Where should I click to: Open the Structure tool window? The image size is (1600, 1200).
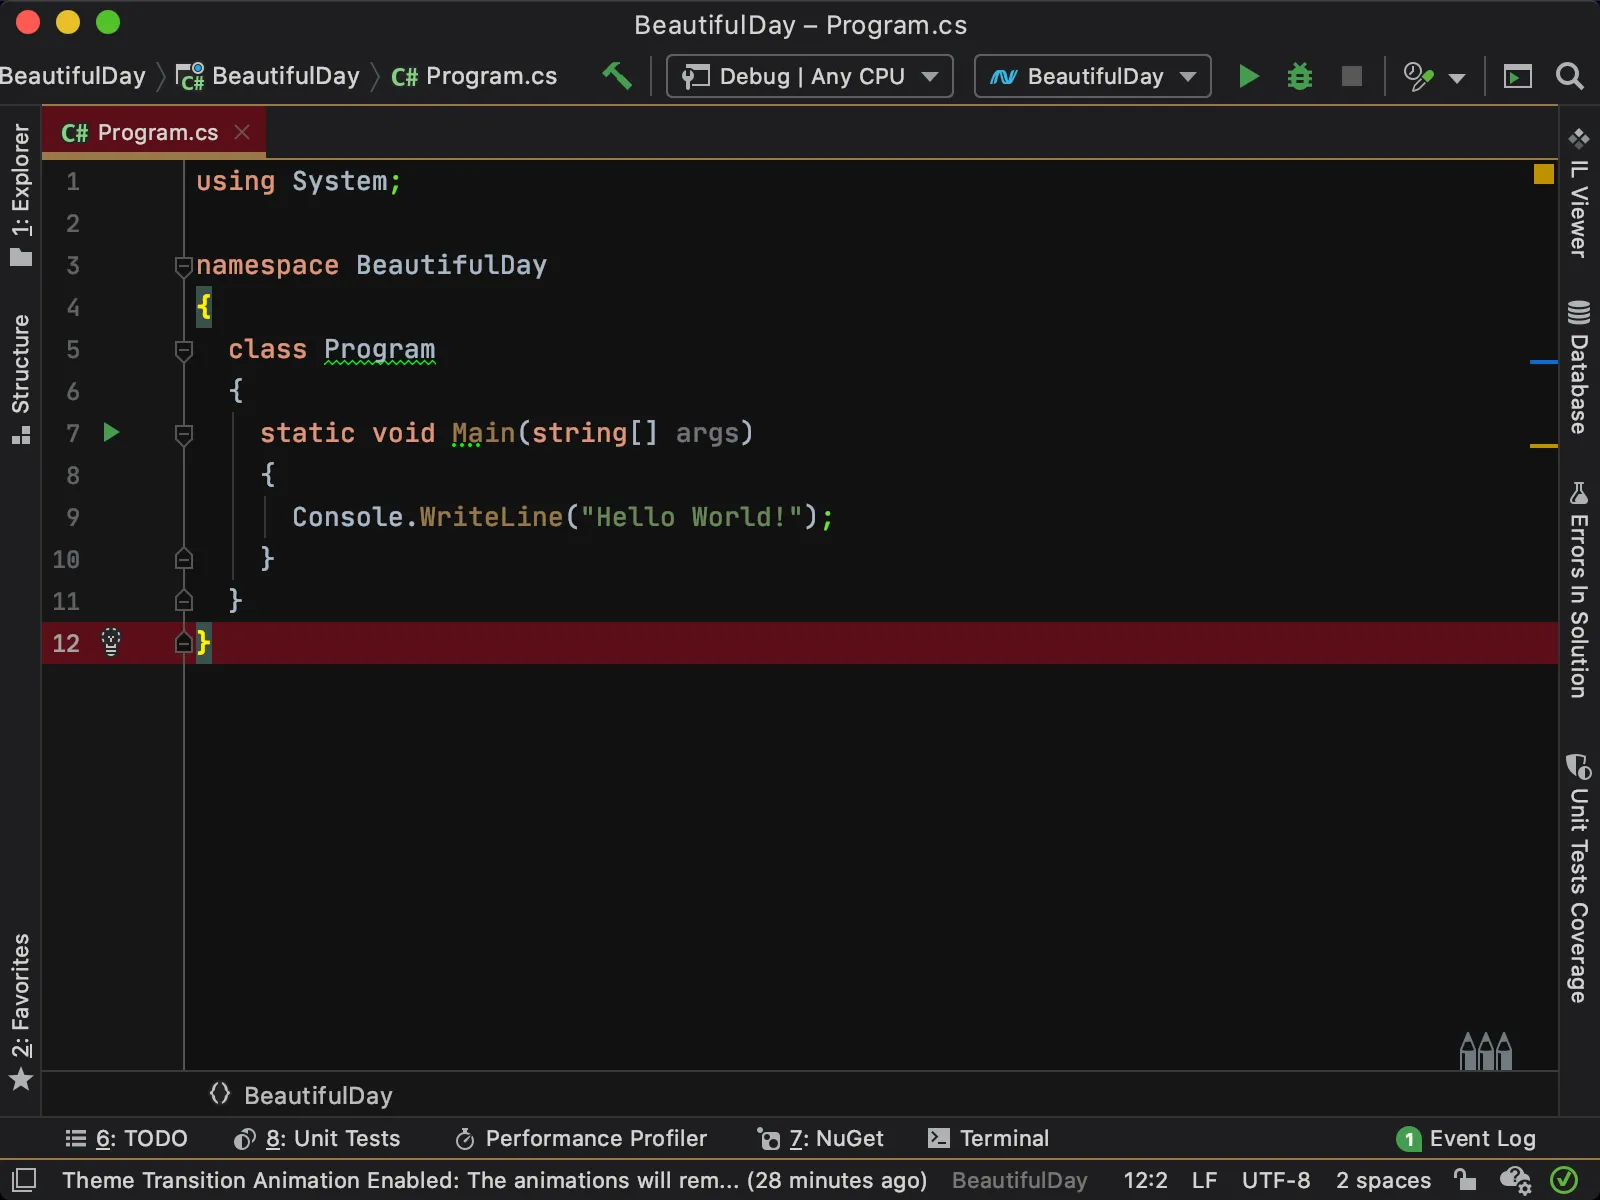click(x=21, y=379)
